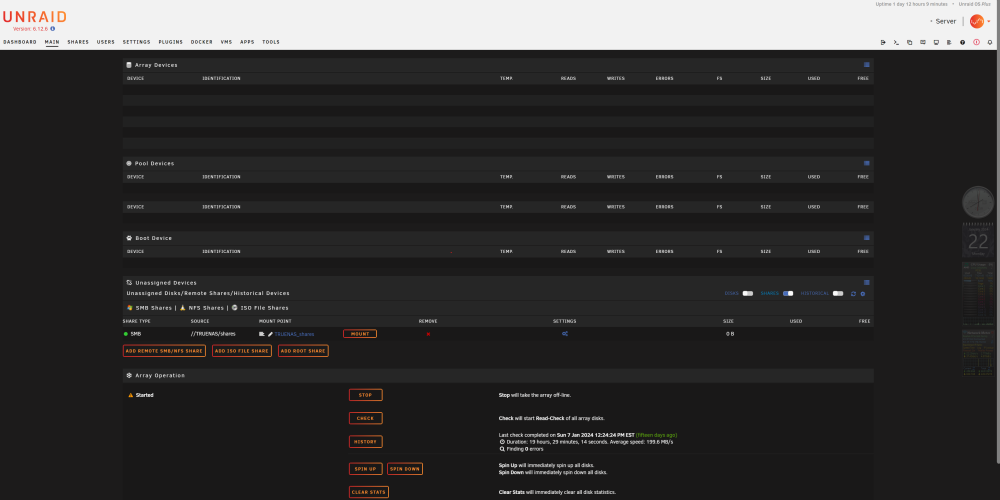Refresh Unassigned Devices with the refresh icon

pos(853,293)
